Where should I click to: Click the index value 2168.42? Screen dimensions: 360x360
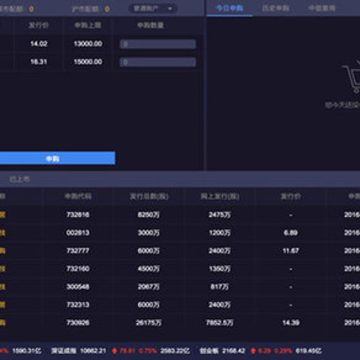coord(234,351)
